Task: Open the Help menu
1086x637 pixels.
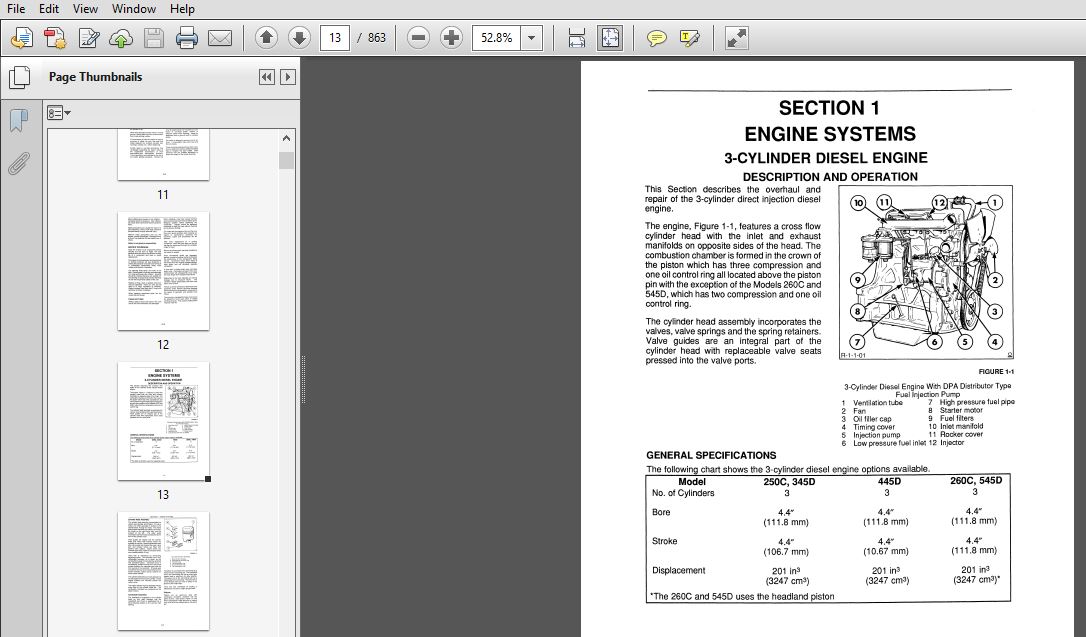Action: pyautogui.click(x=182, y=9)
